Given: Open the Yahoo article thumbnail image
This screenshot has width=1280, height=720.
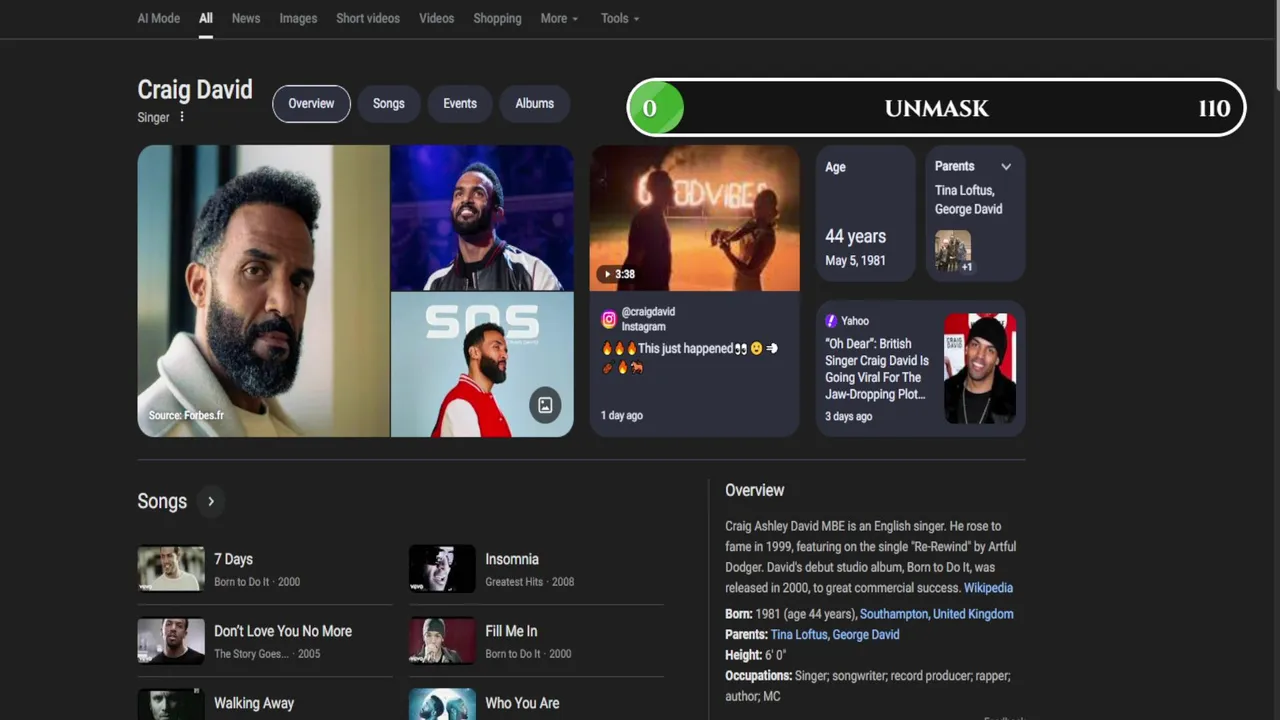Looking at the screenshot, I should point(980,368).
